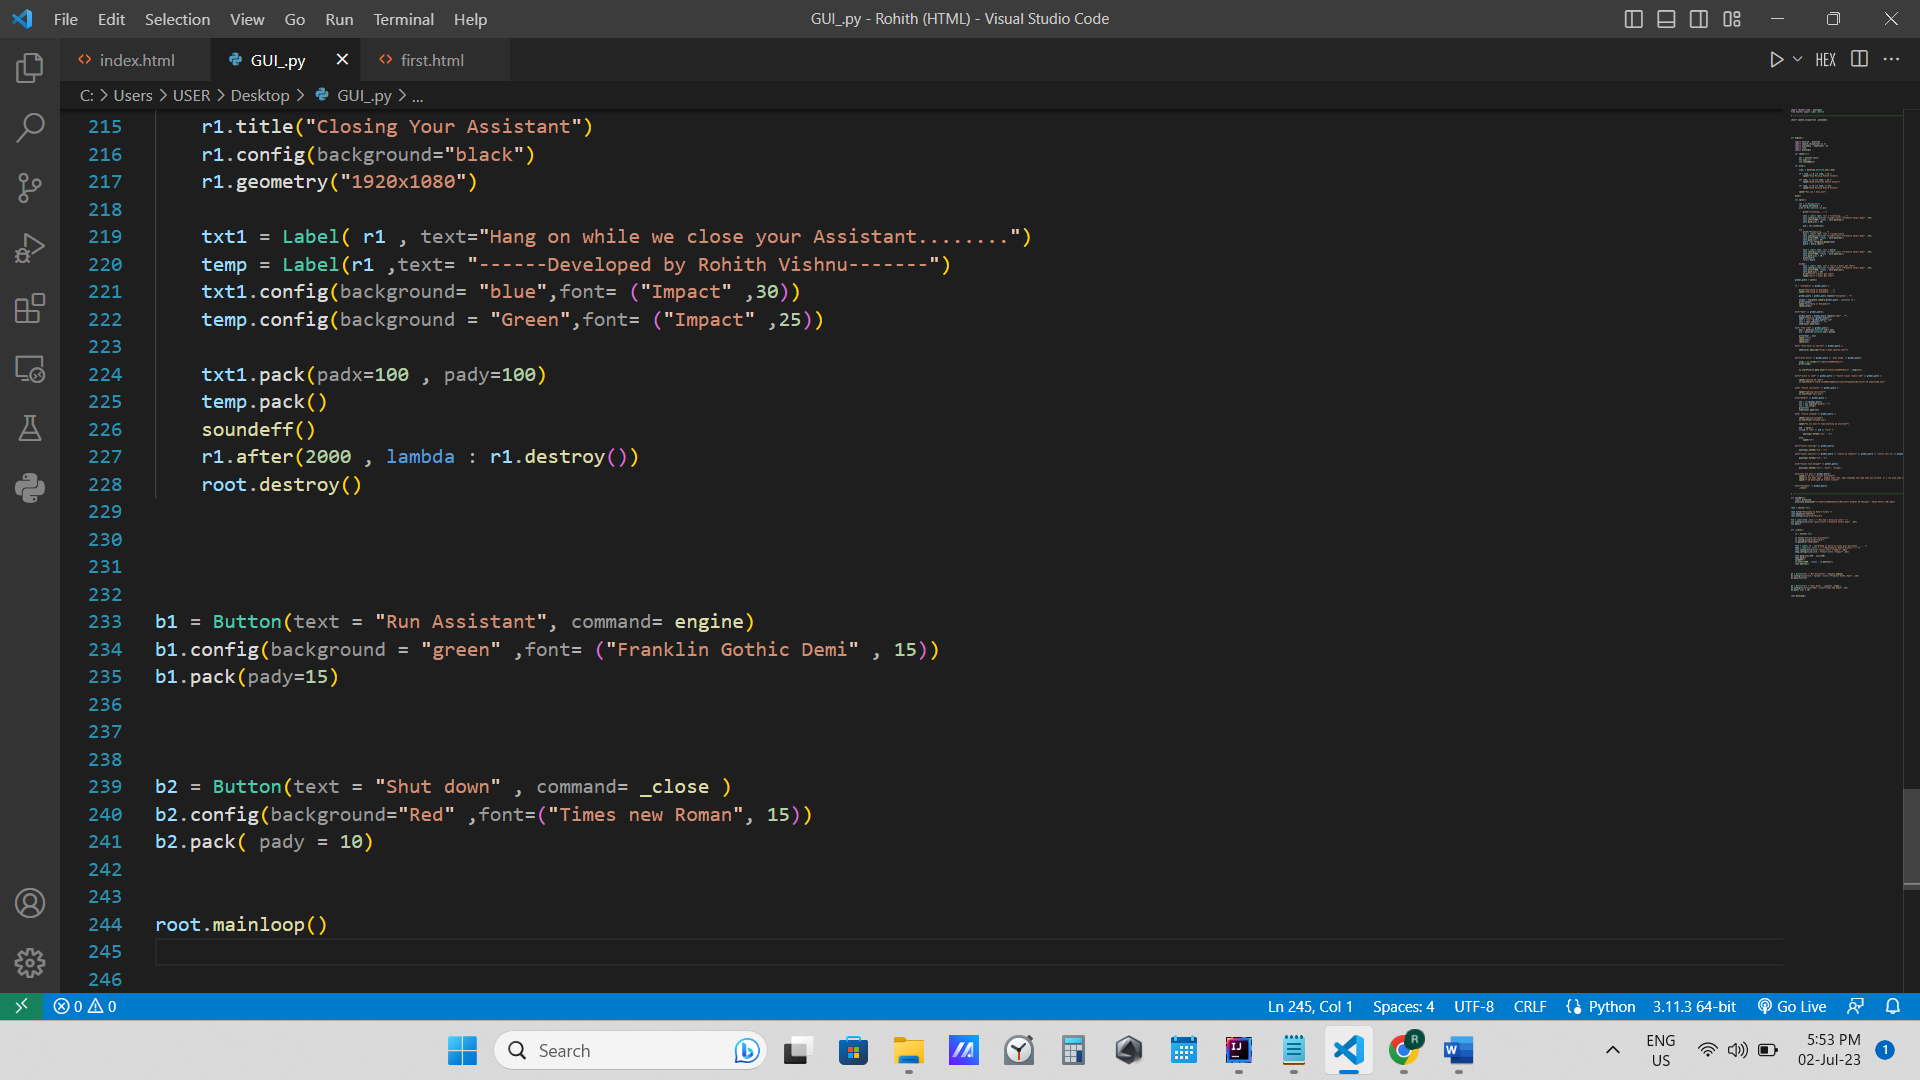Show hidden system tray icons

click(1612, 1050)
